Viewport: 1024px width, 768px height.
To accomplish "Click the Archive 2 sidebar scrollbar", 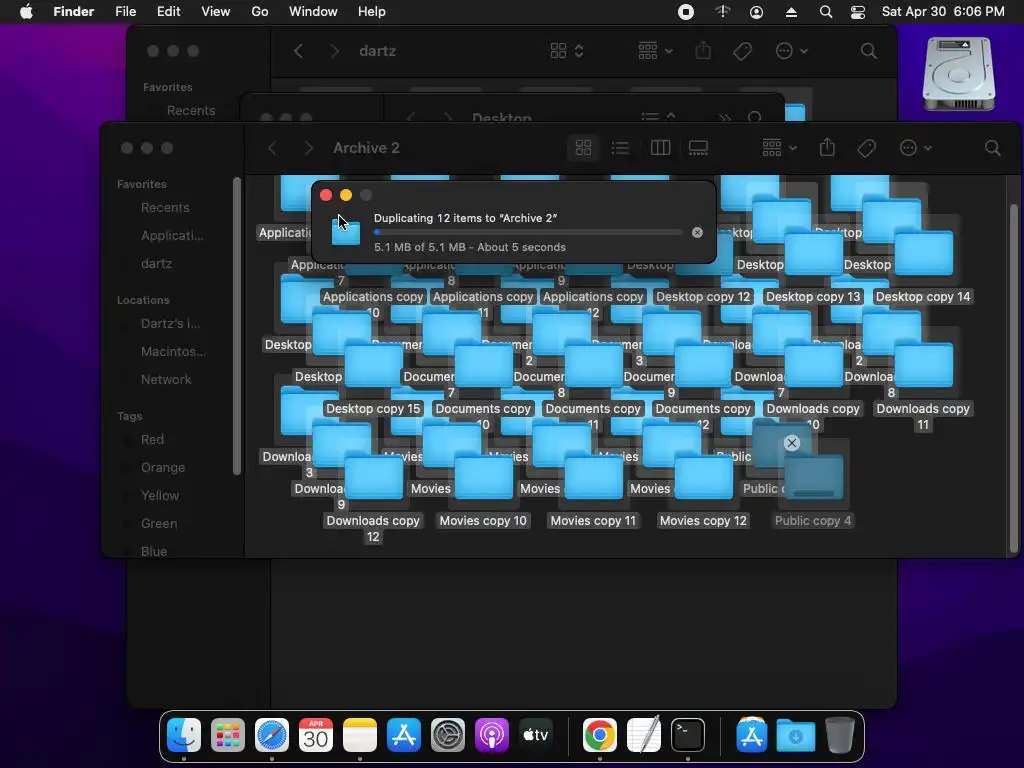I will (237, 327).
